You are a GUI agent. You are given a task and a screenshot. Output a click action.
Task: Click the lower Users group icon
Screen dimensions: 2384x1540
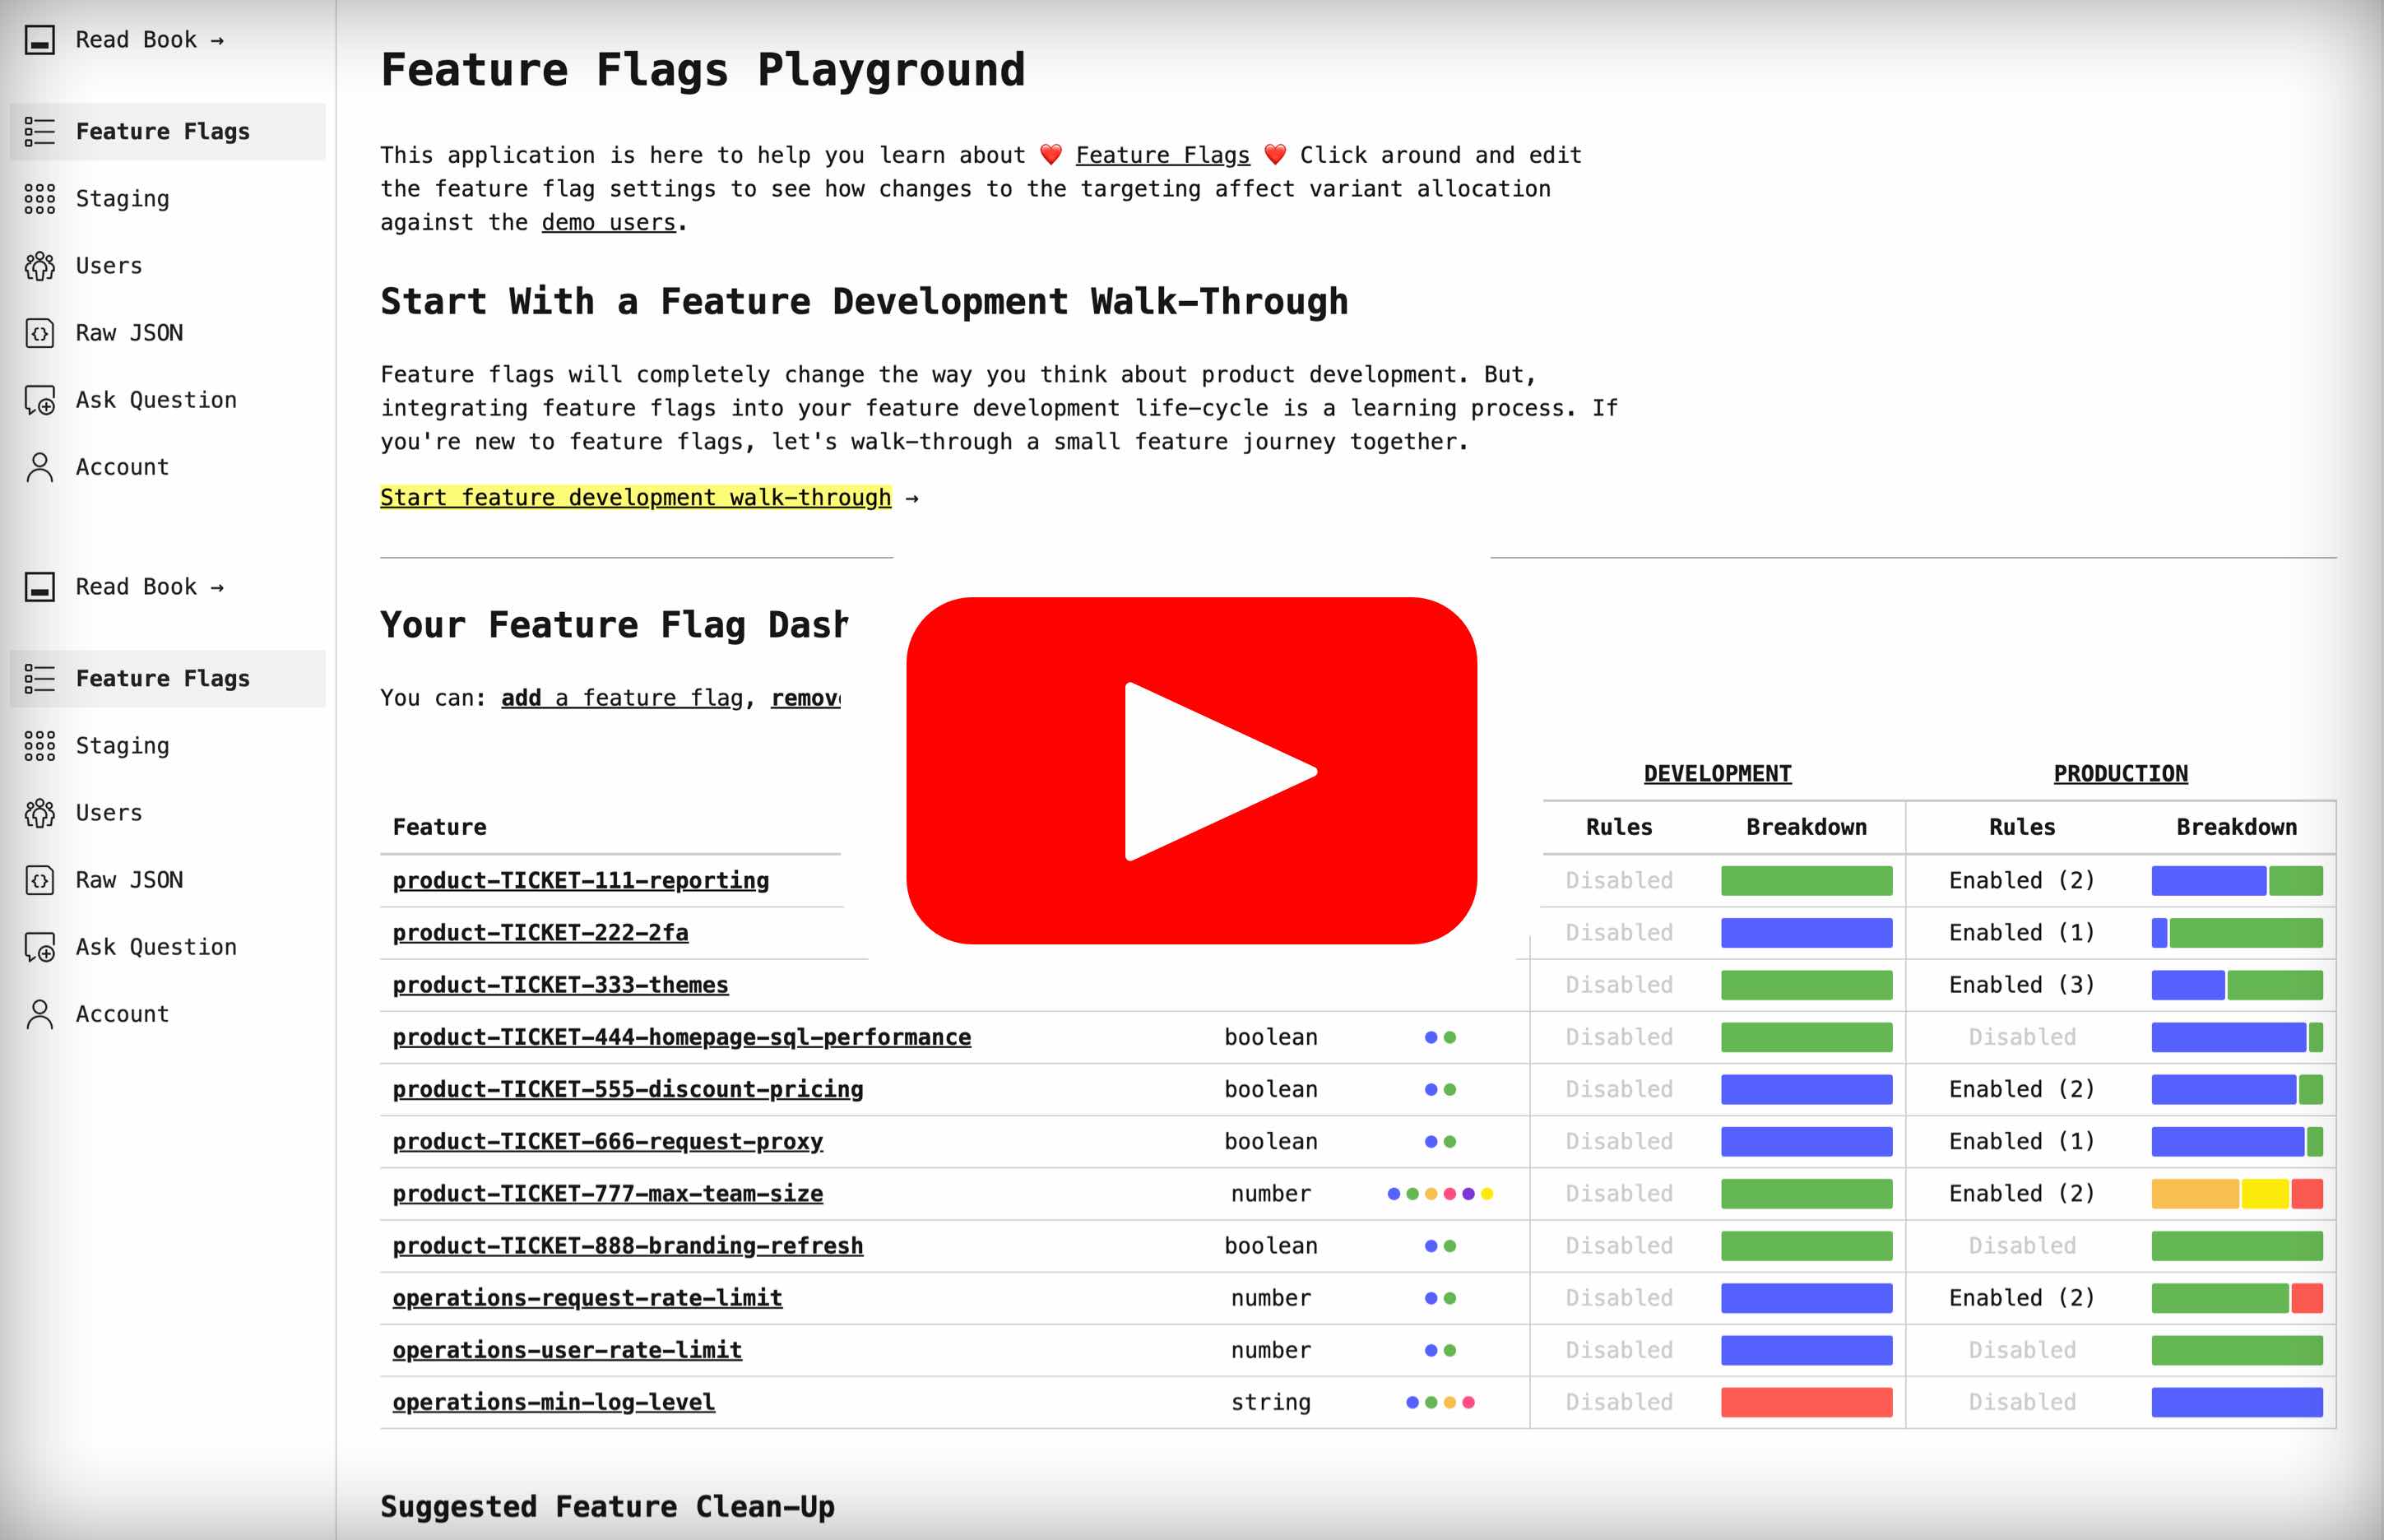click(x=39, y=813)
